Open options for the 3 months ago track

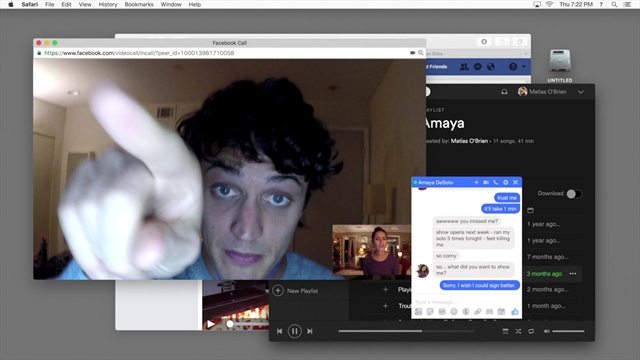573,273
